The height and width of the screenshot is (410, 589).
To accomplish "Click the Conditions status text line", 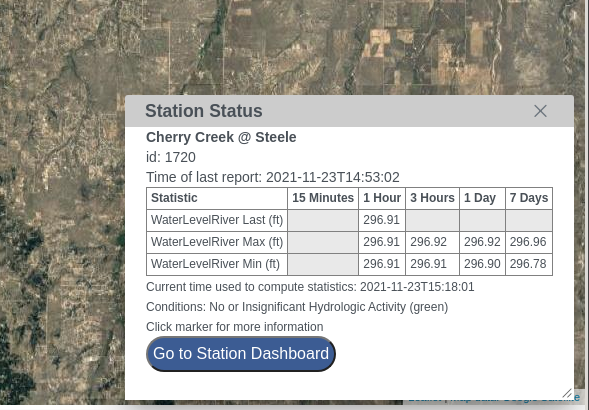I will pos(297,307).
